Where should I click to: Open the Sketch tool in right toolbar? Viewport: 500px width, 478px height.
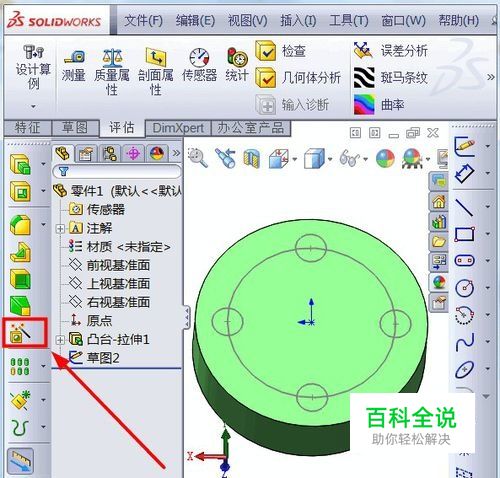pyautogui.click(x=464, y=146)
